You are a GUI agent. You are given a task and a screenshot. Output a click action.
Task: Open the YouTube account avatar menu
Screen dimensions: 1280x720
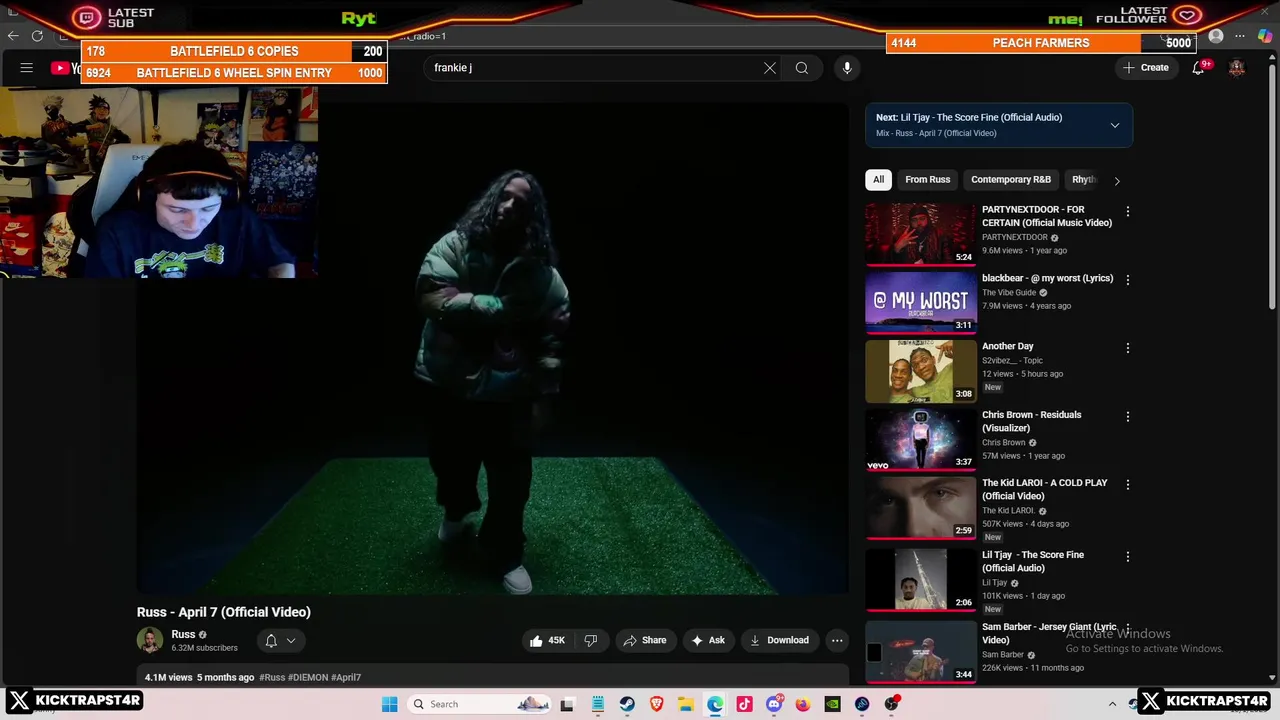point(1237,68)
